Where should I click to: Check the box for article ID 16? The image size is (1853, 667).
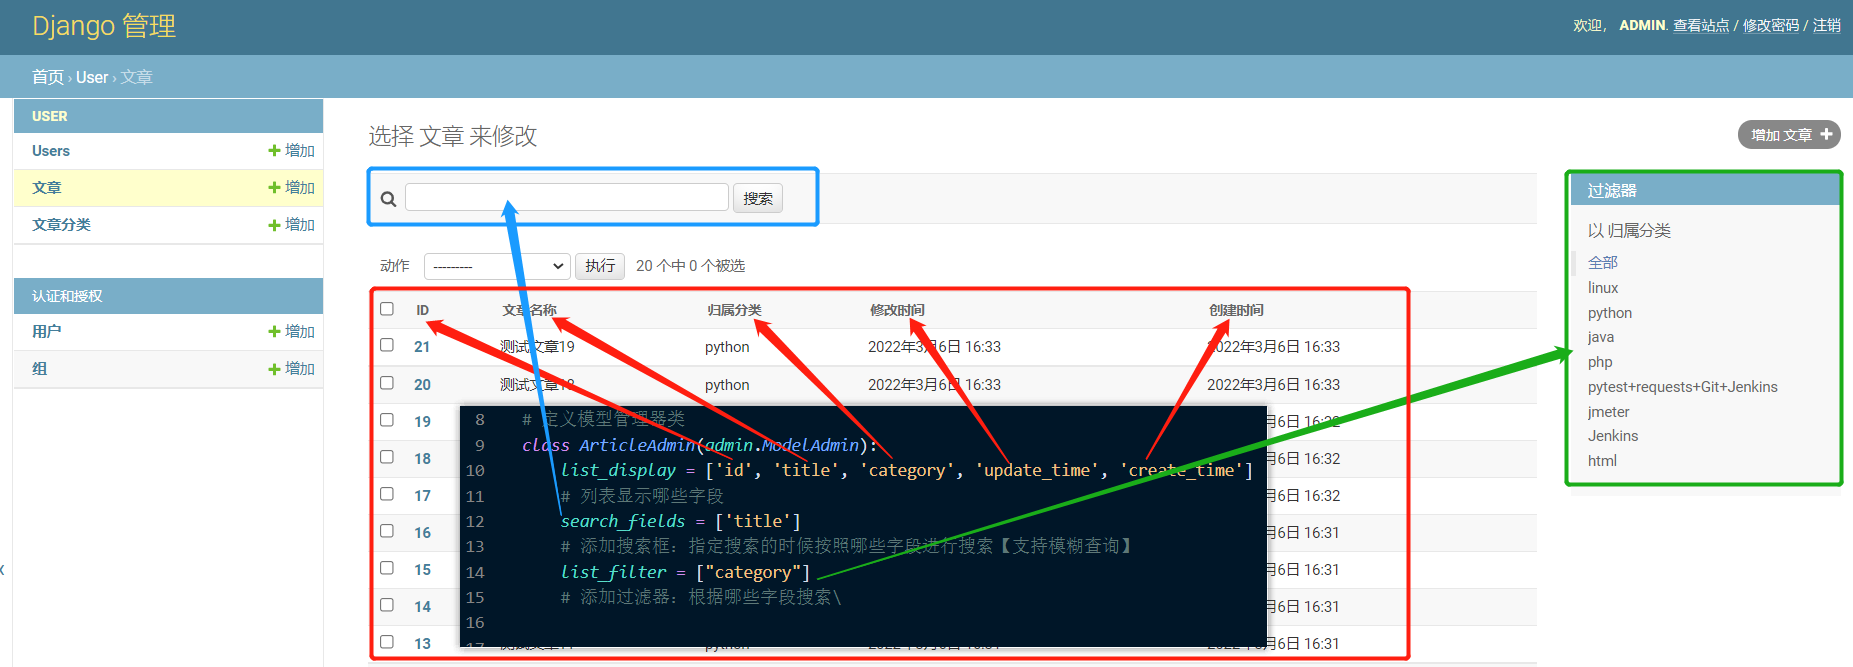click(387, 531)
